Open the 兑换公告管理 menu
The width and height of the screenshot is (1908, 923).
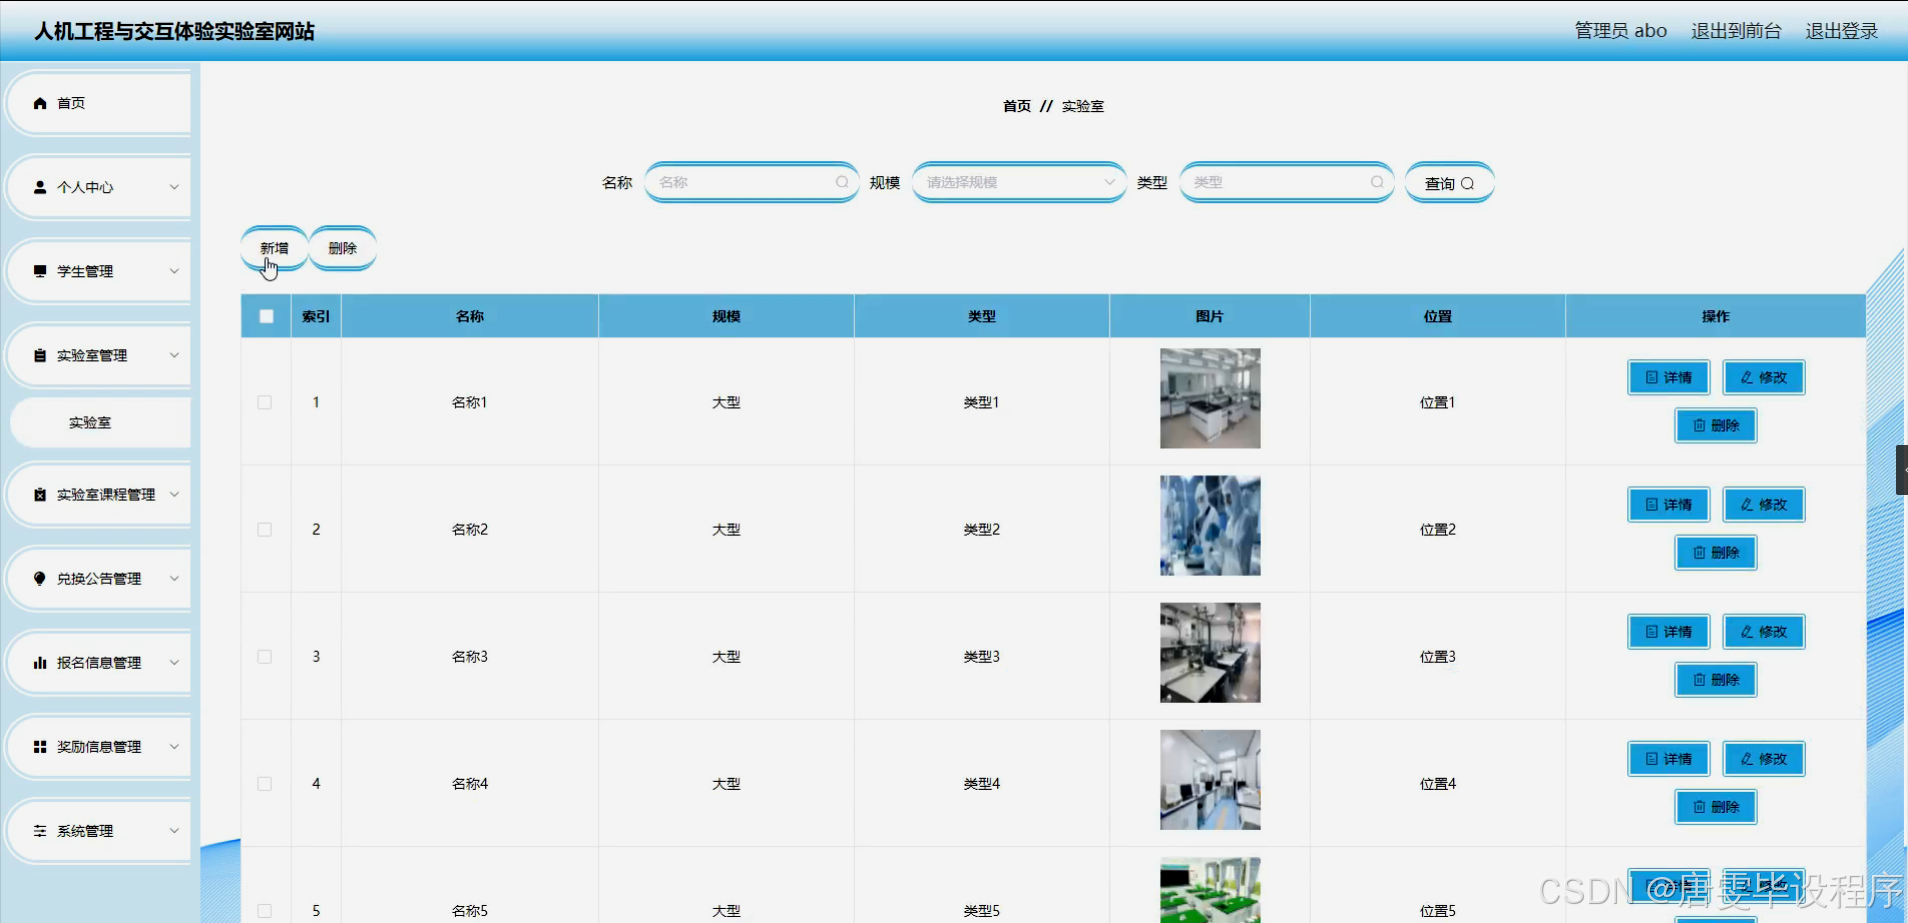98,578
